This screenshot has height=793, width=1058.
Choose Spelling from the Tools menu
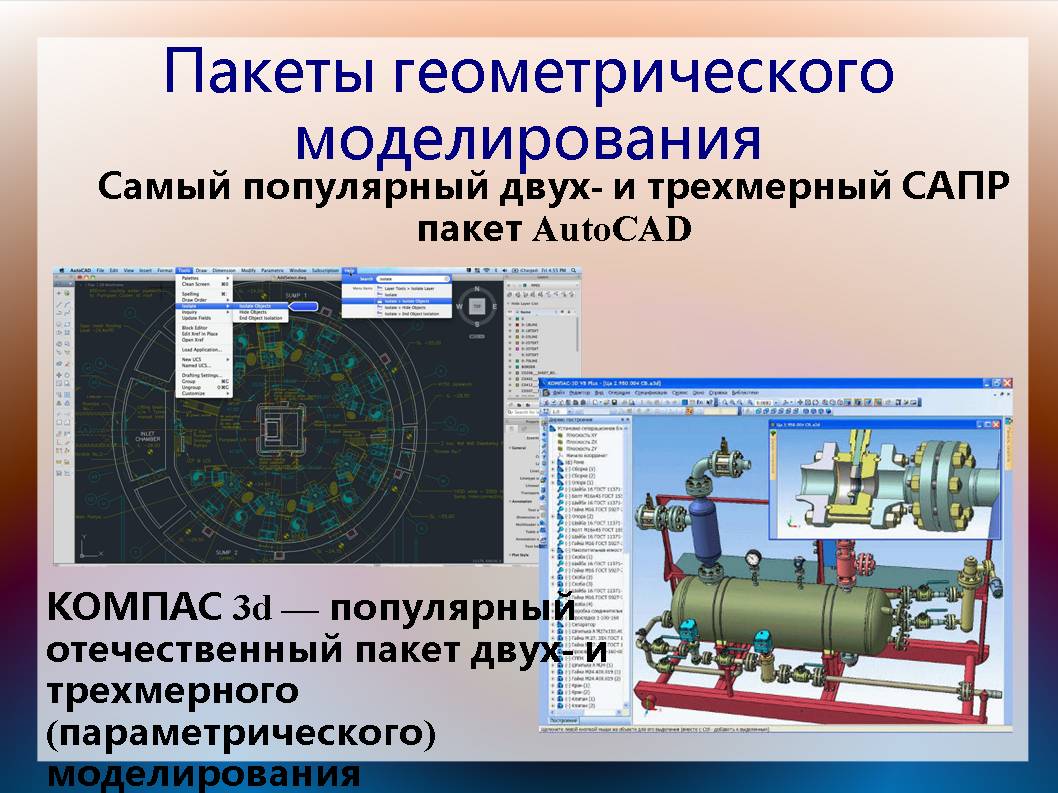[204, 294]
